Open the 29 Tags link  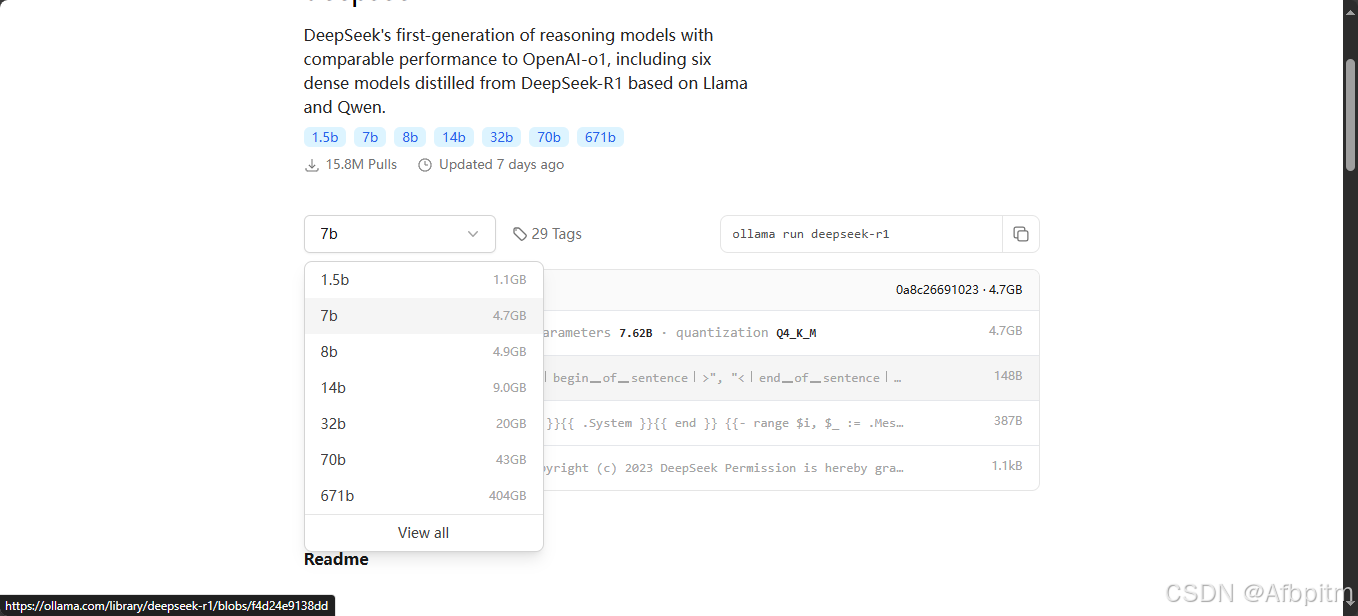556,234
